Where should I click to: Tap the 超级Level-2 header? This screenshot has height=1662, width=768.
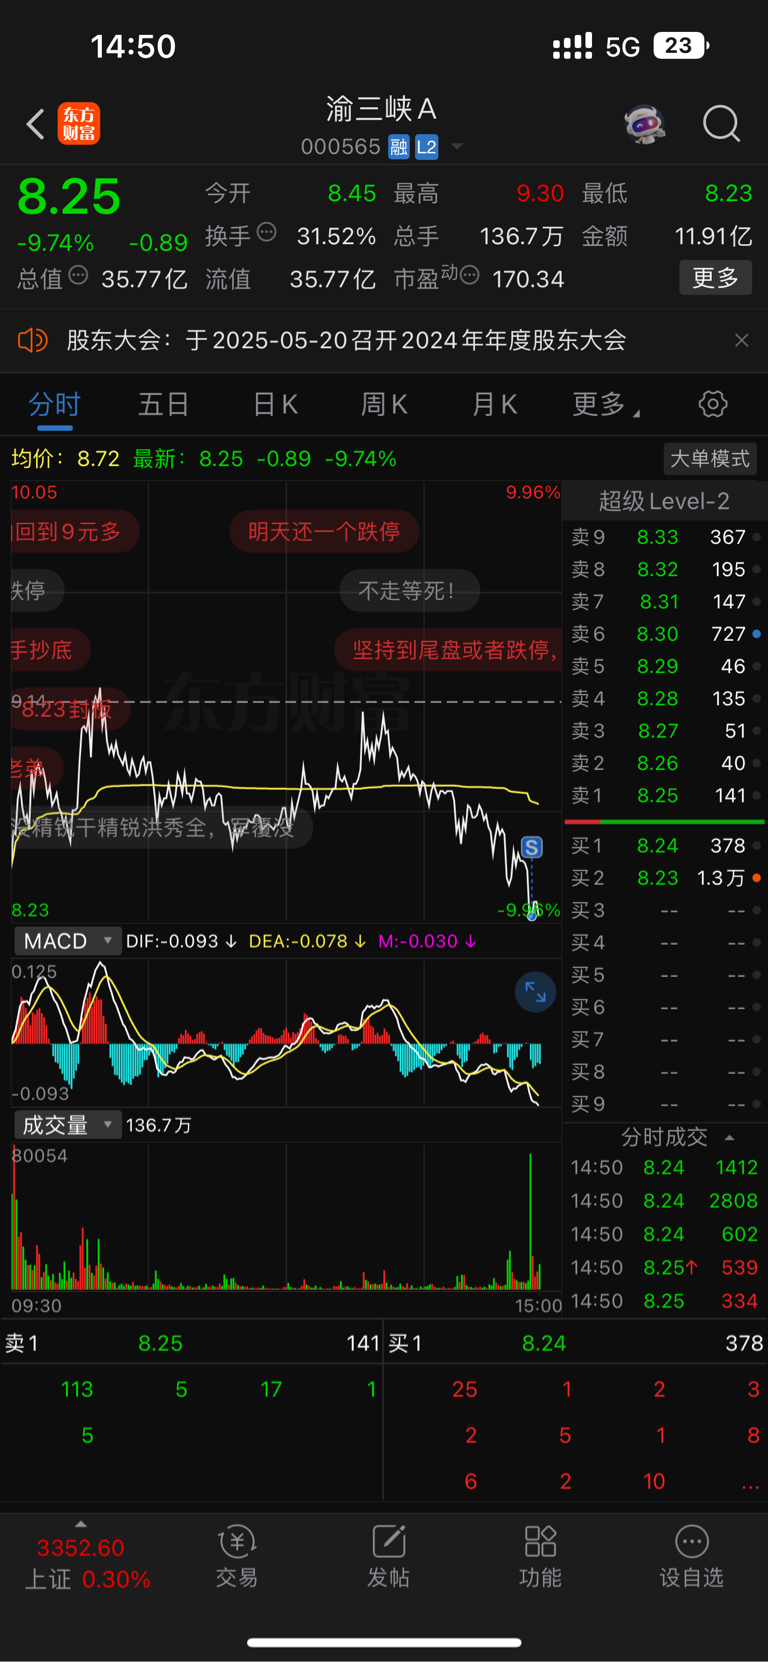pyautogui.click(x=664, y=501)
